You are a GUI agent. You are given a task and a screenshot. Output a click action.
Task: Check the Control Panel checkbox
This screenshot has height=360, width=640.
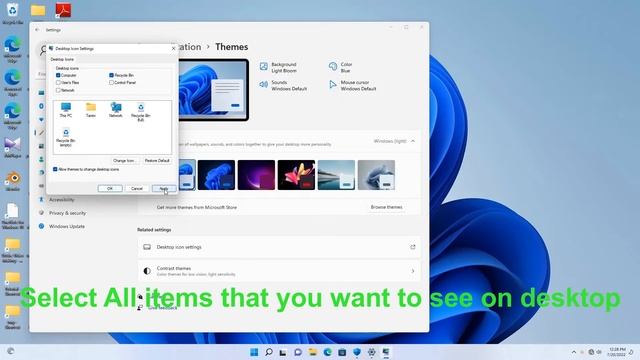click(111, 82)
